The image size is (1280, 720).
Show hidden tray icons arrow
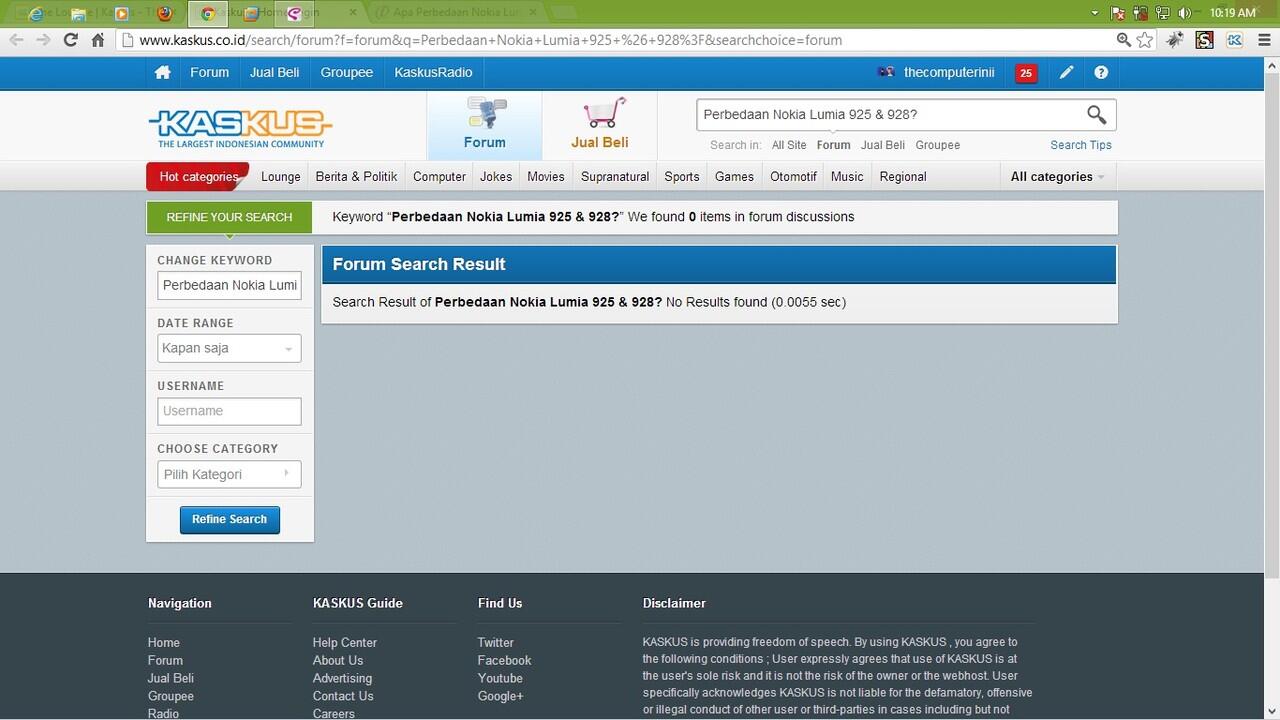[1095, 13]
